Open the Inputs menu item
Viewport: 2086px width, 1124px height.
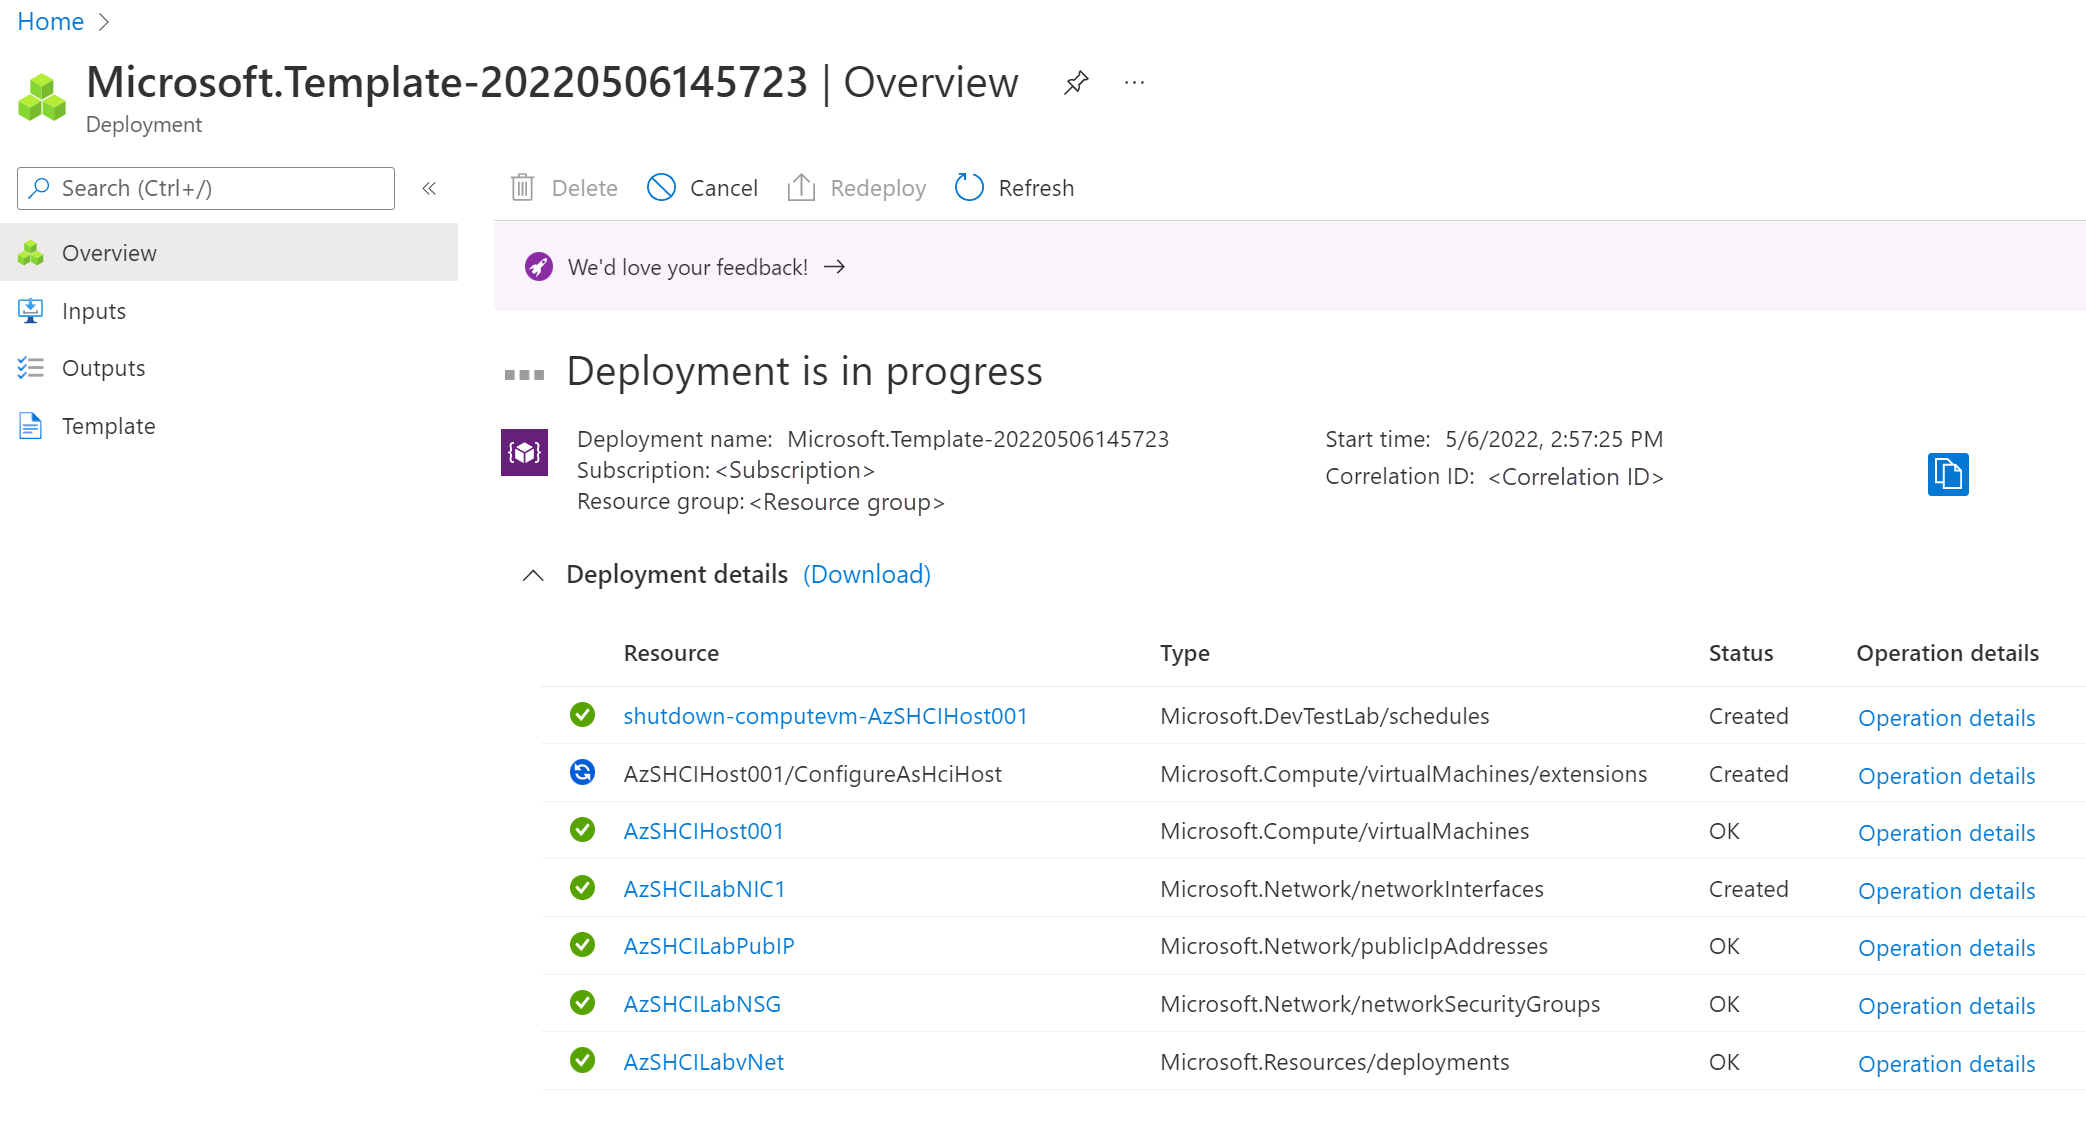click(x=94, y=311)
